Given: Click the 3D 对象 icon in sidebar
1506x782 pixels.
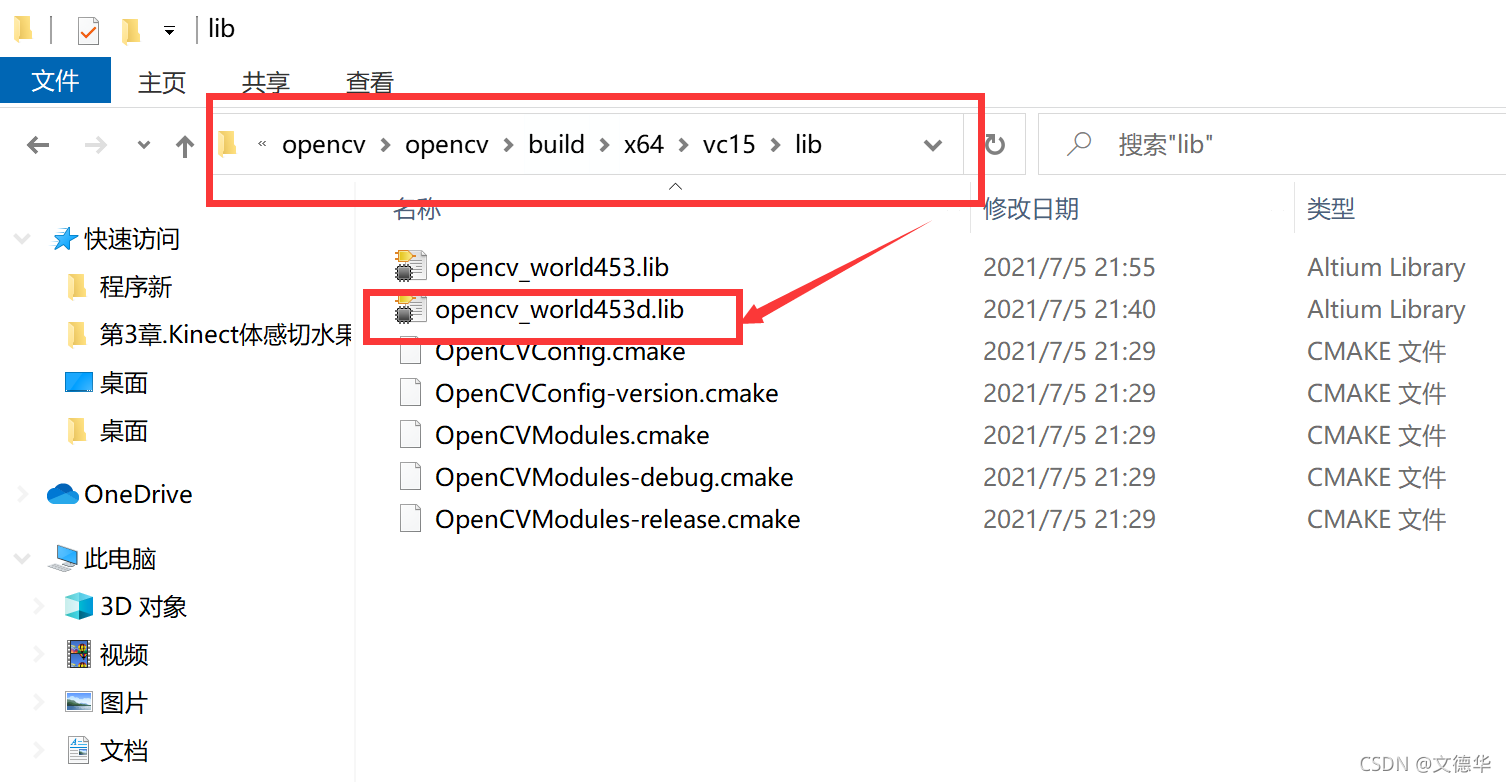Looking at the screenshot, I should 78,606.
